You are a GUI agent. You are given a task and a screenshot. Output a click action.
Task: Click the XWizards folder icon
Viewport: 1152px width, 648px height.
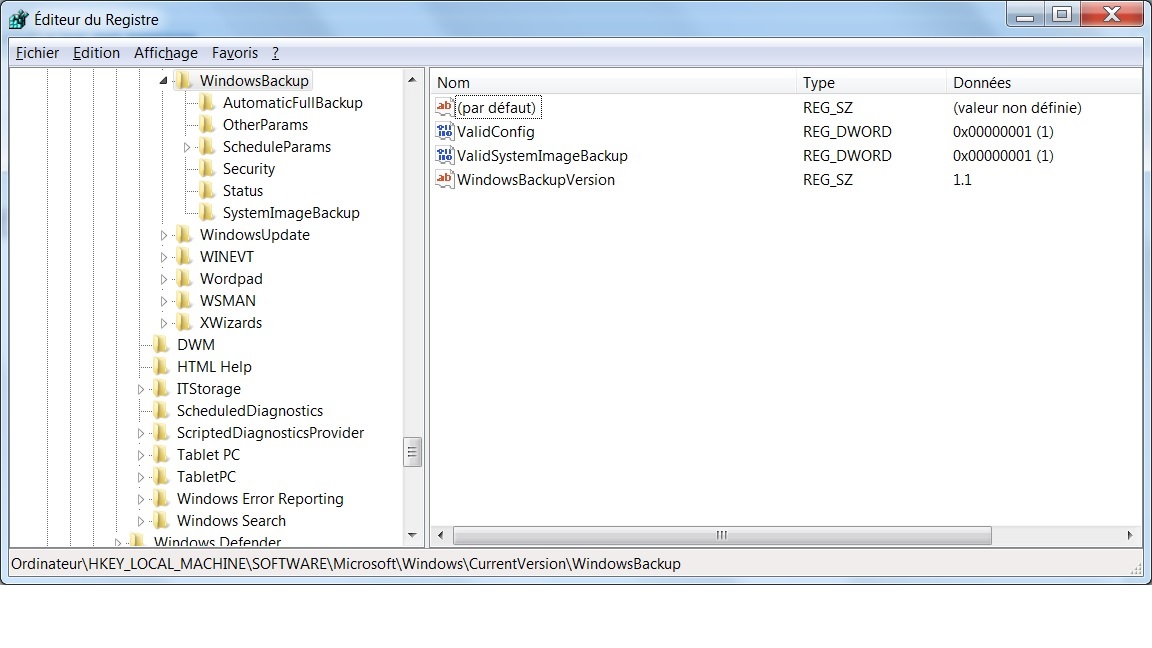[184, 323]
